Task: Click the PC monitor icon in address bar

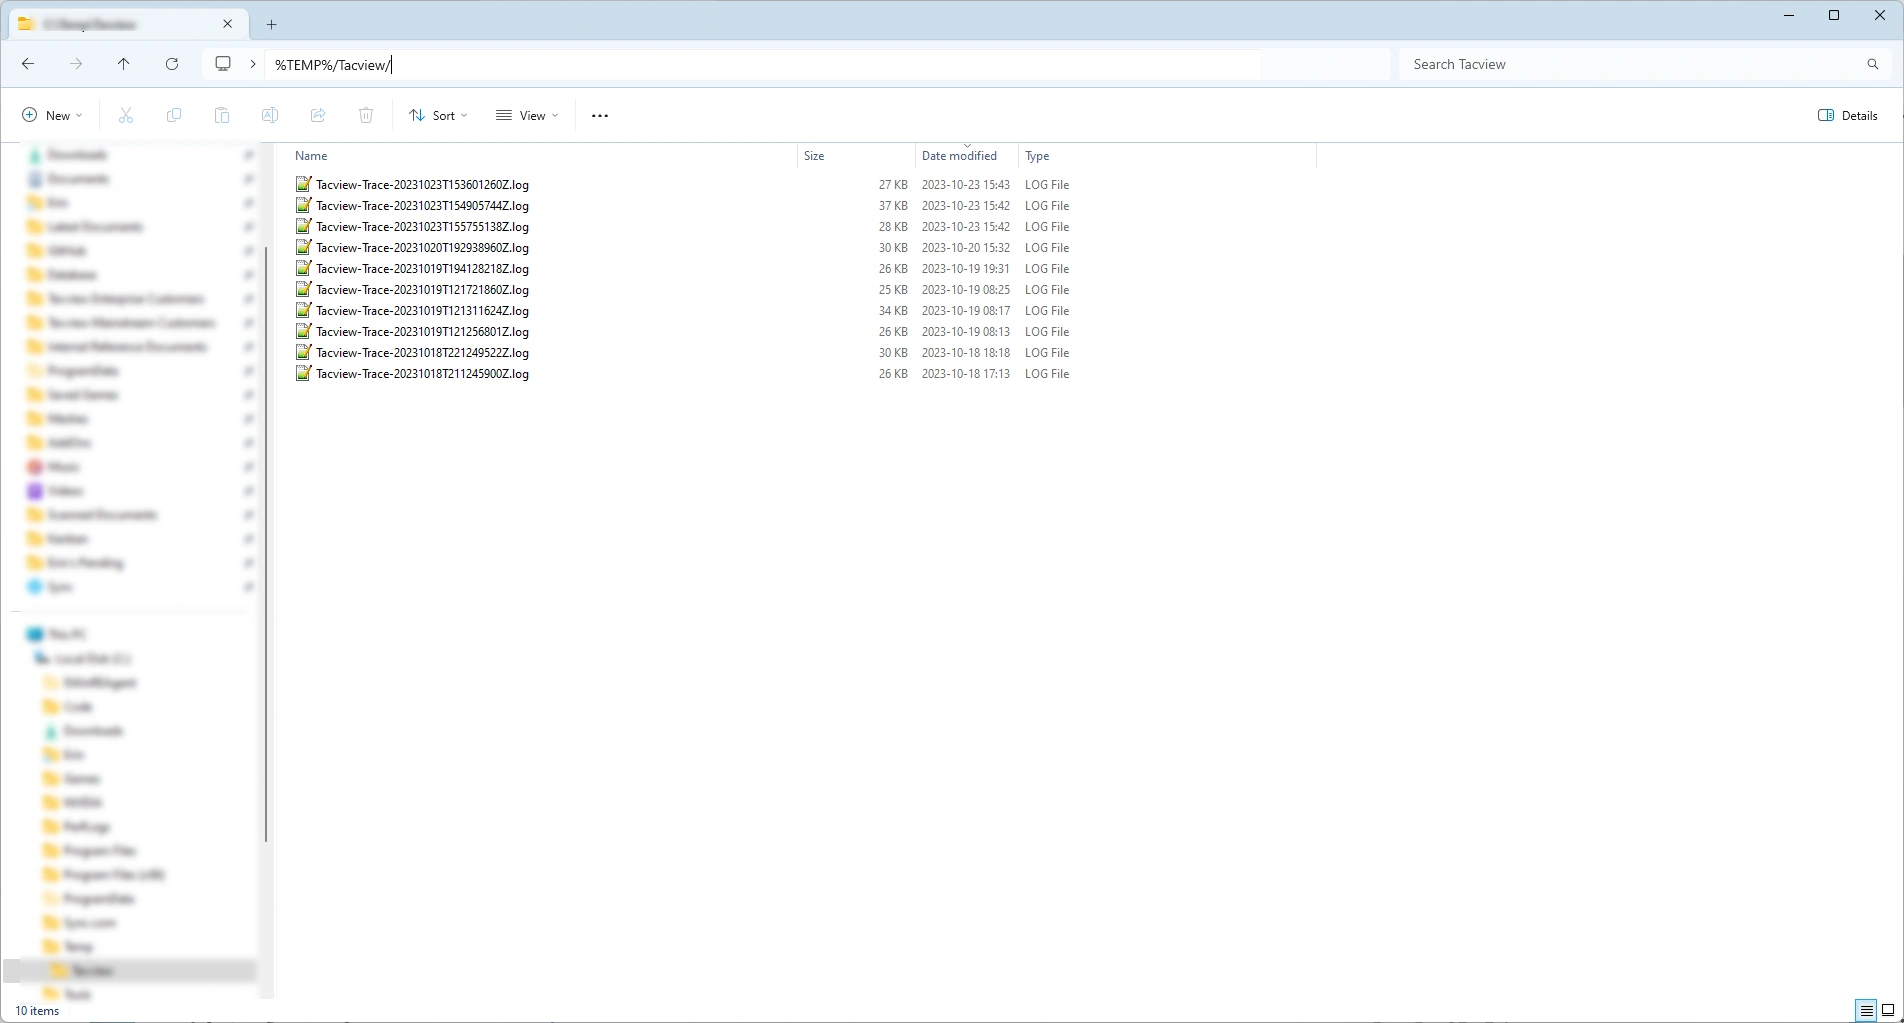Action: coord(223,64)
